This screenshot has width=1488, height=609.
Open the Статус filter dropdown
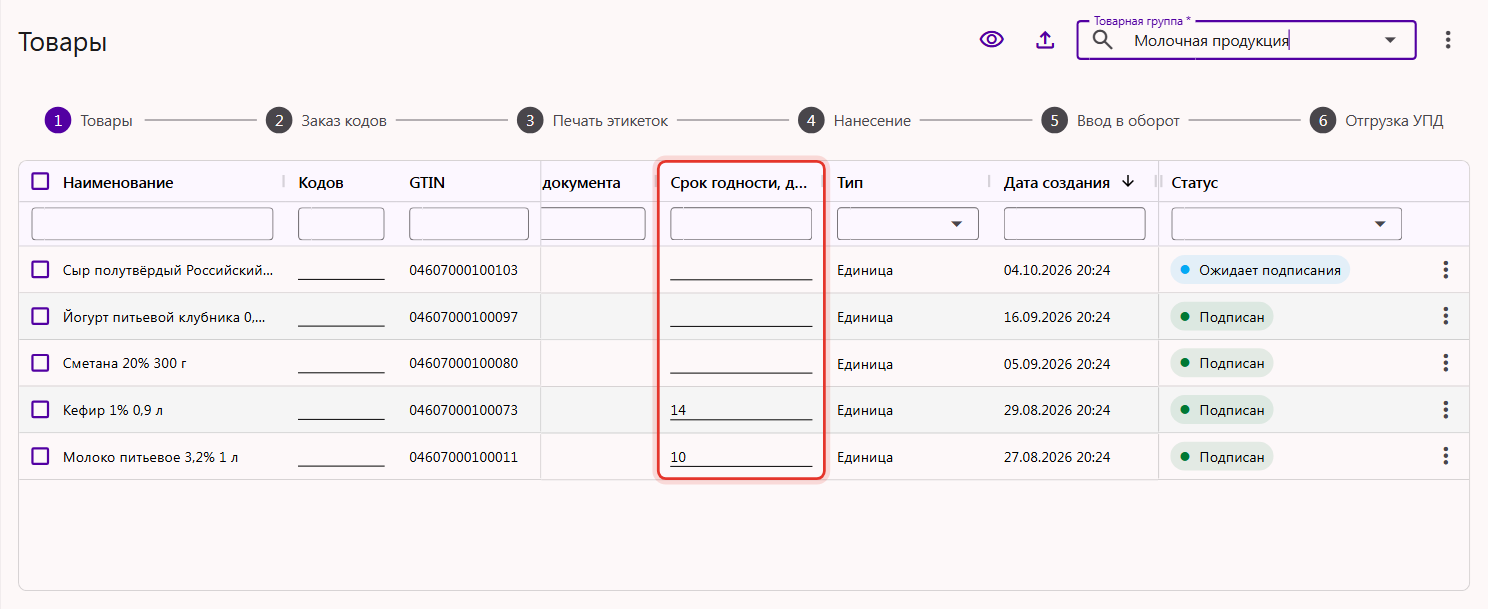1286,224
